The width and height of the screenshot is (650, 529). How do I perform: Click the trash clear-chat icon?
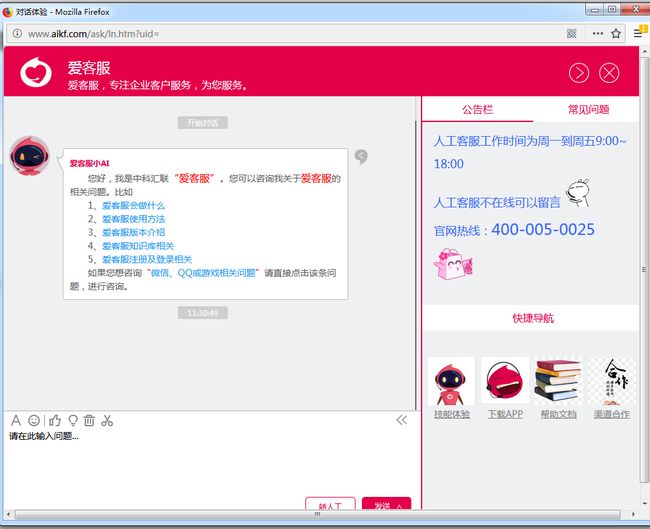pos(89,420)
